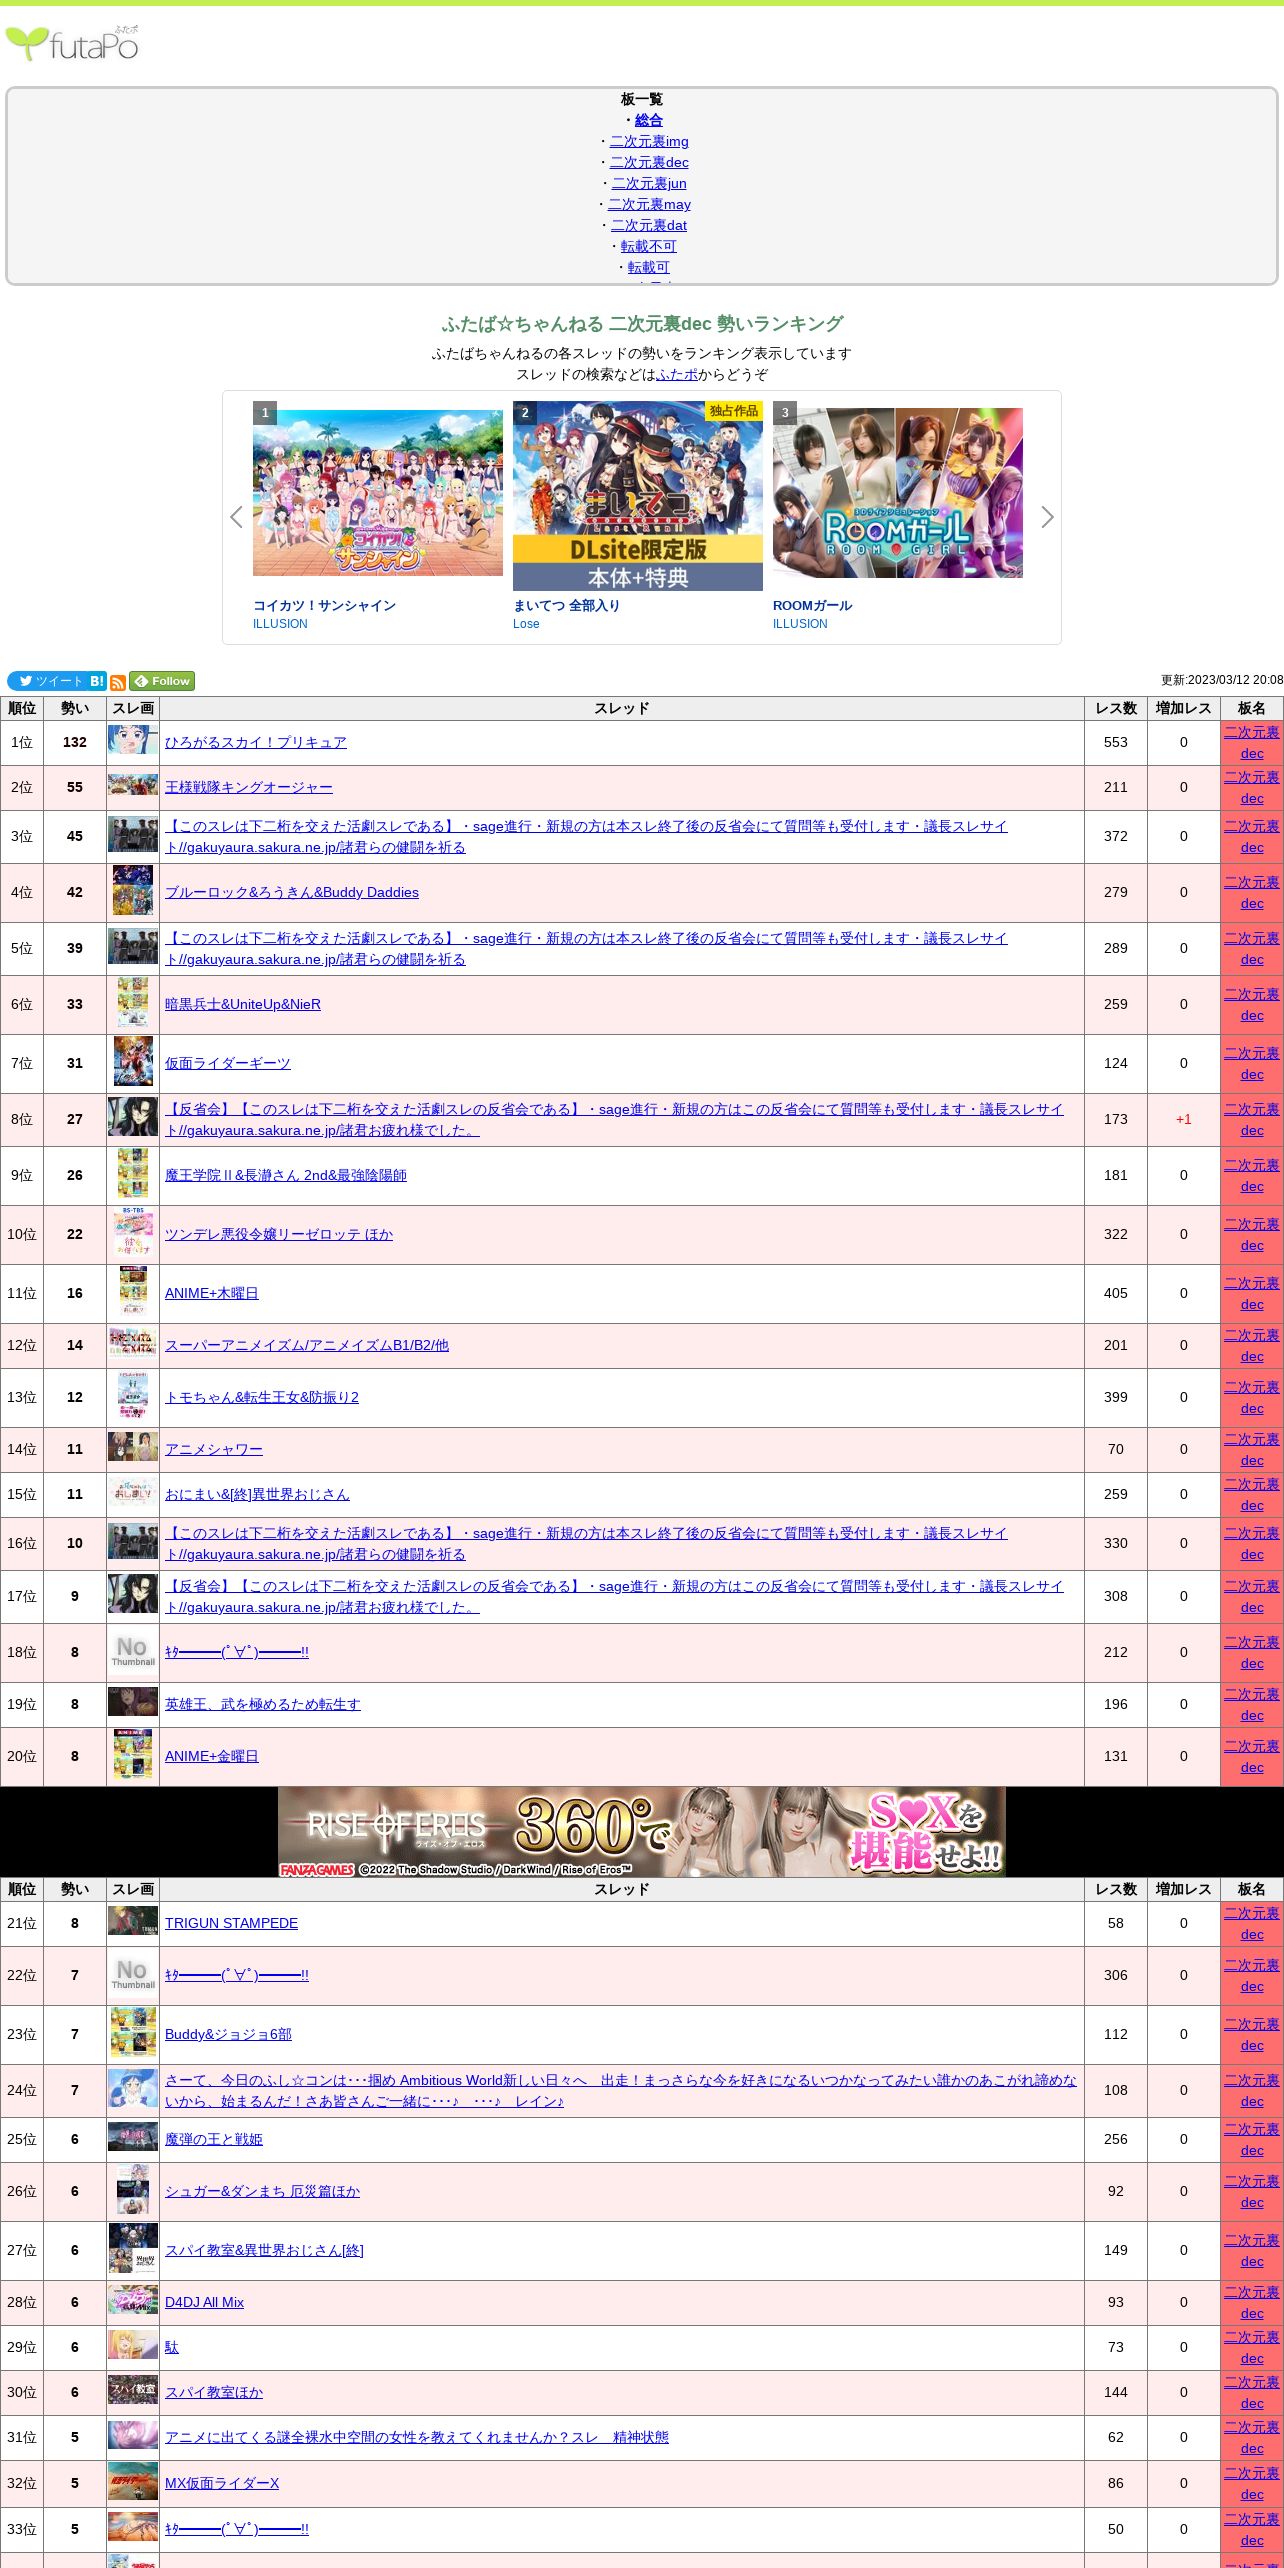Open thumbnail for 英雄王、武を極めるため転生す thread
This screenshot has height=2568, width=1284.
(x=133, y=1702)
